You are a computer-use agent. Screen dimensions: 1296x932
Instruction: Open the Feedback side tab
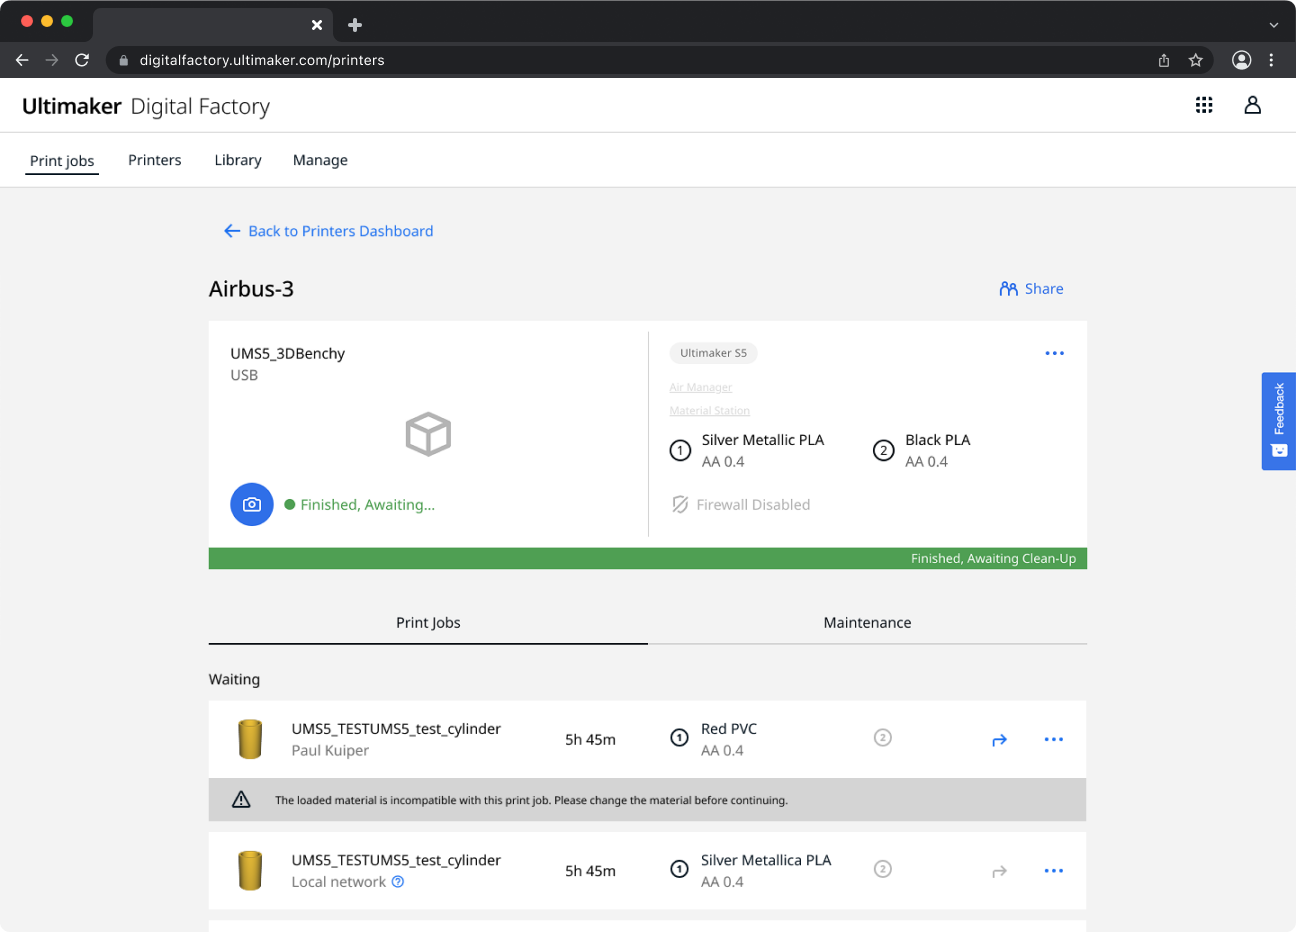coord(1278,421)
